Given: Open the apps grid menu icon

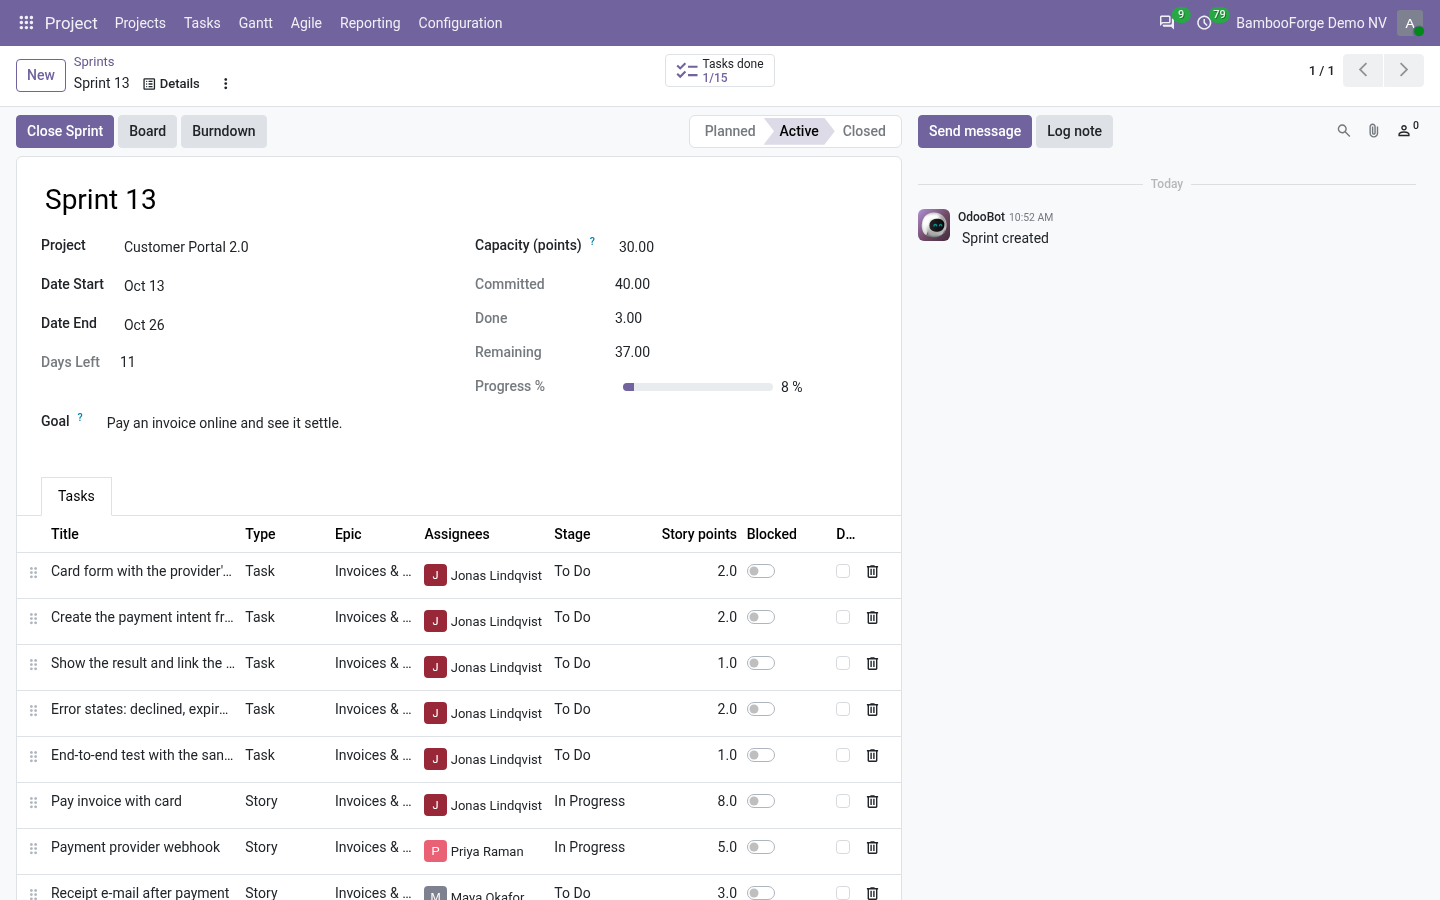Looking at the screenshot, I should tap(27, 23).
